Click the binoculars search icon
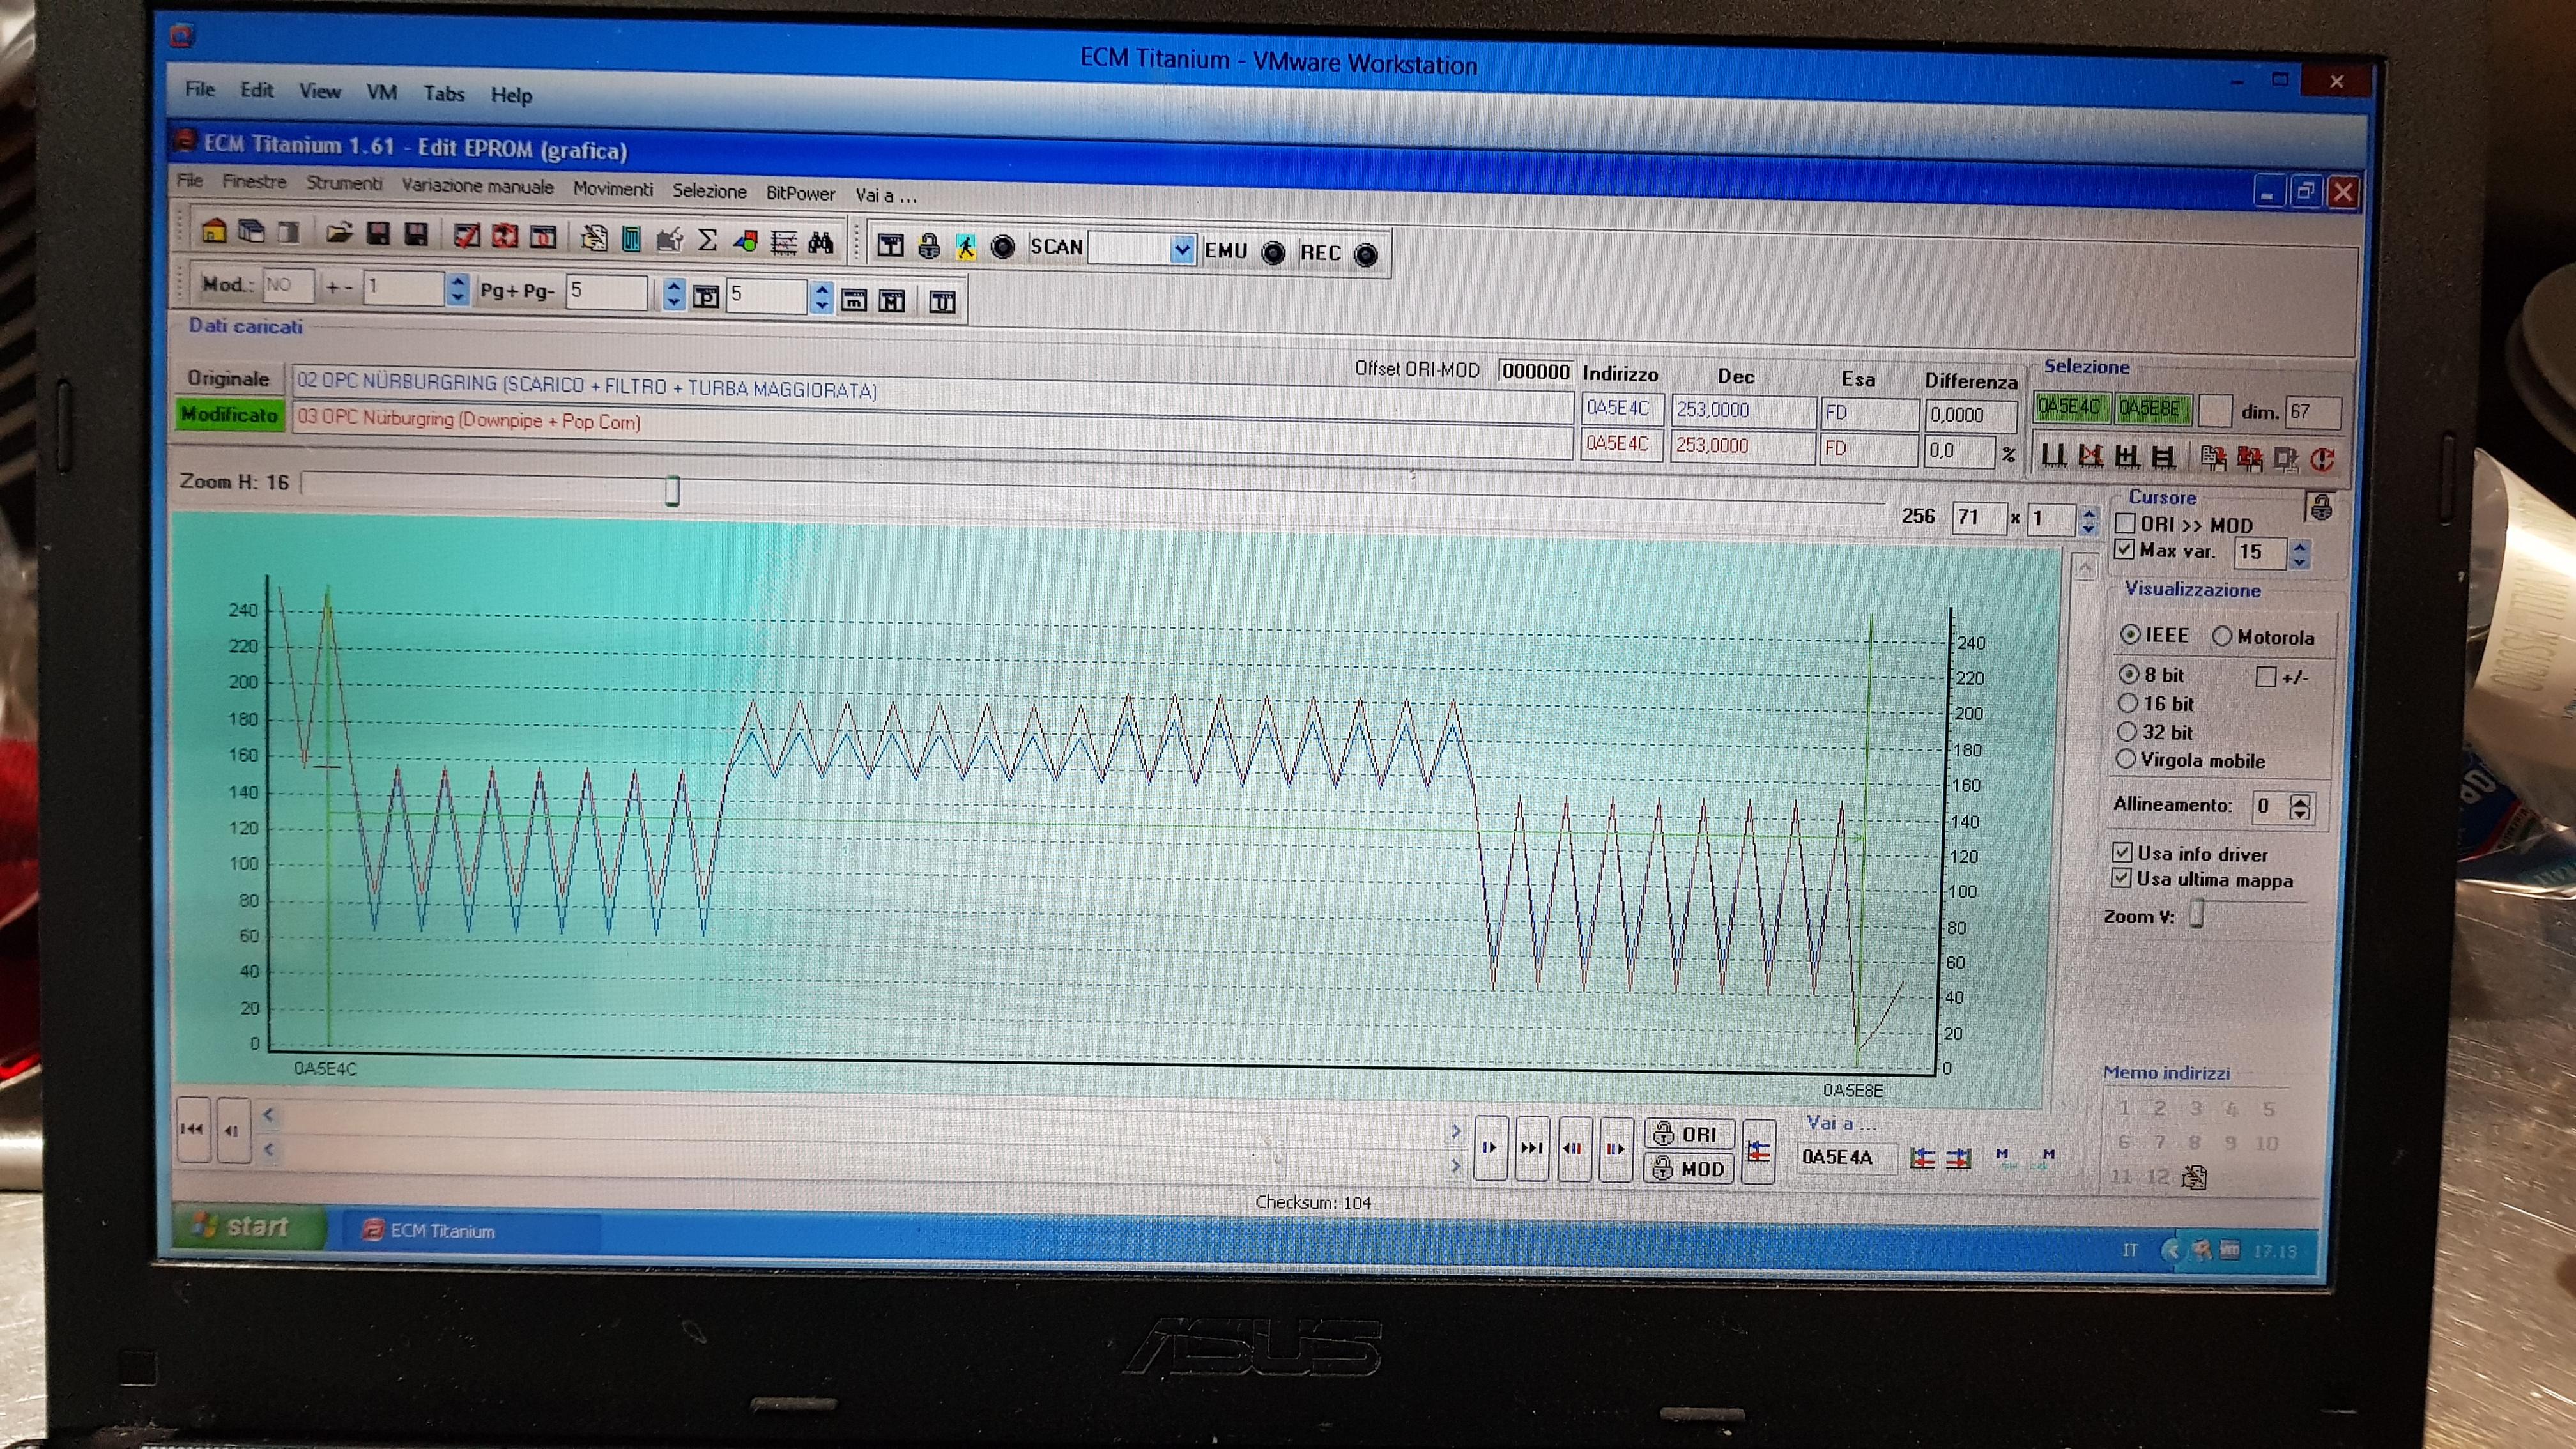The height and width of the screenshot is (1449, 2576). pyautogui.click(x=821, y=242)
